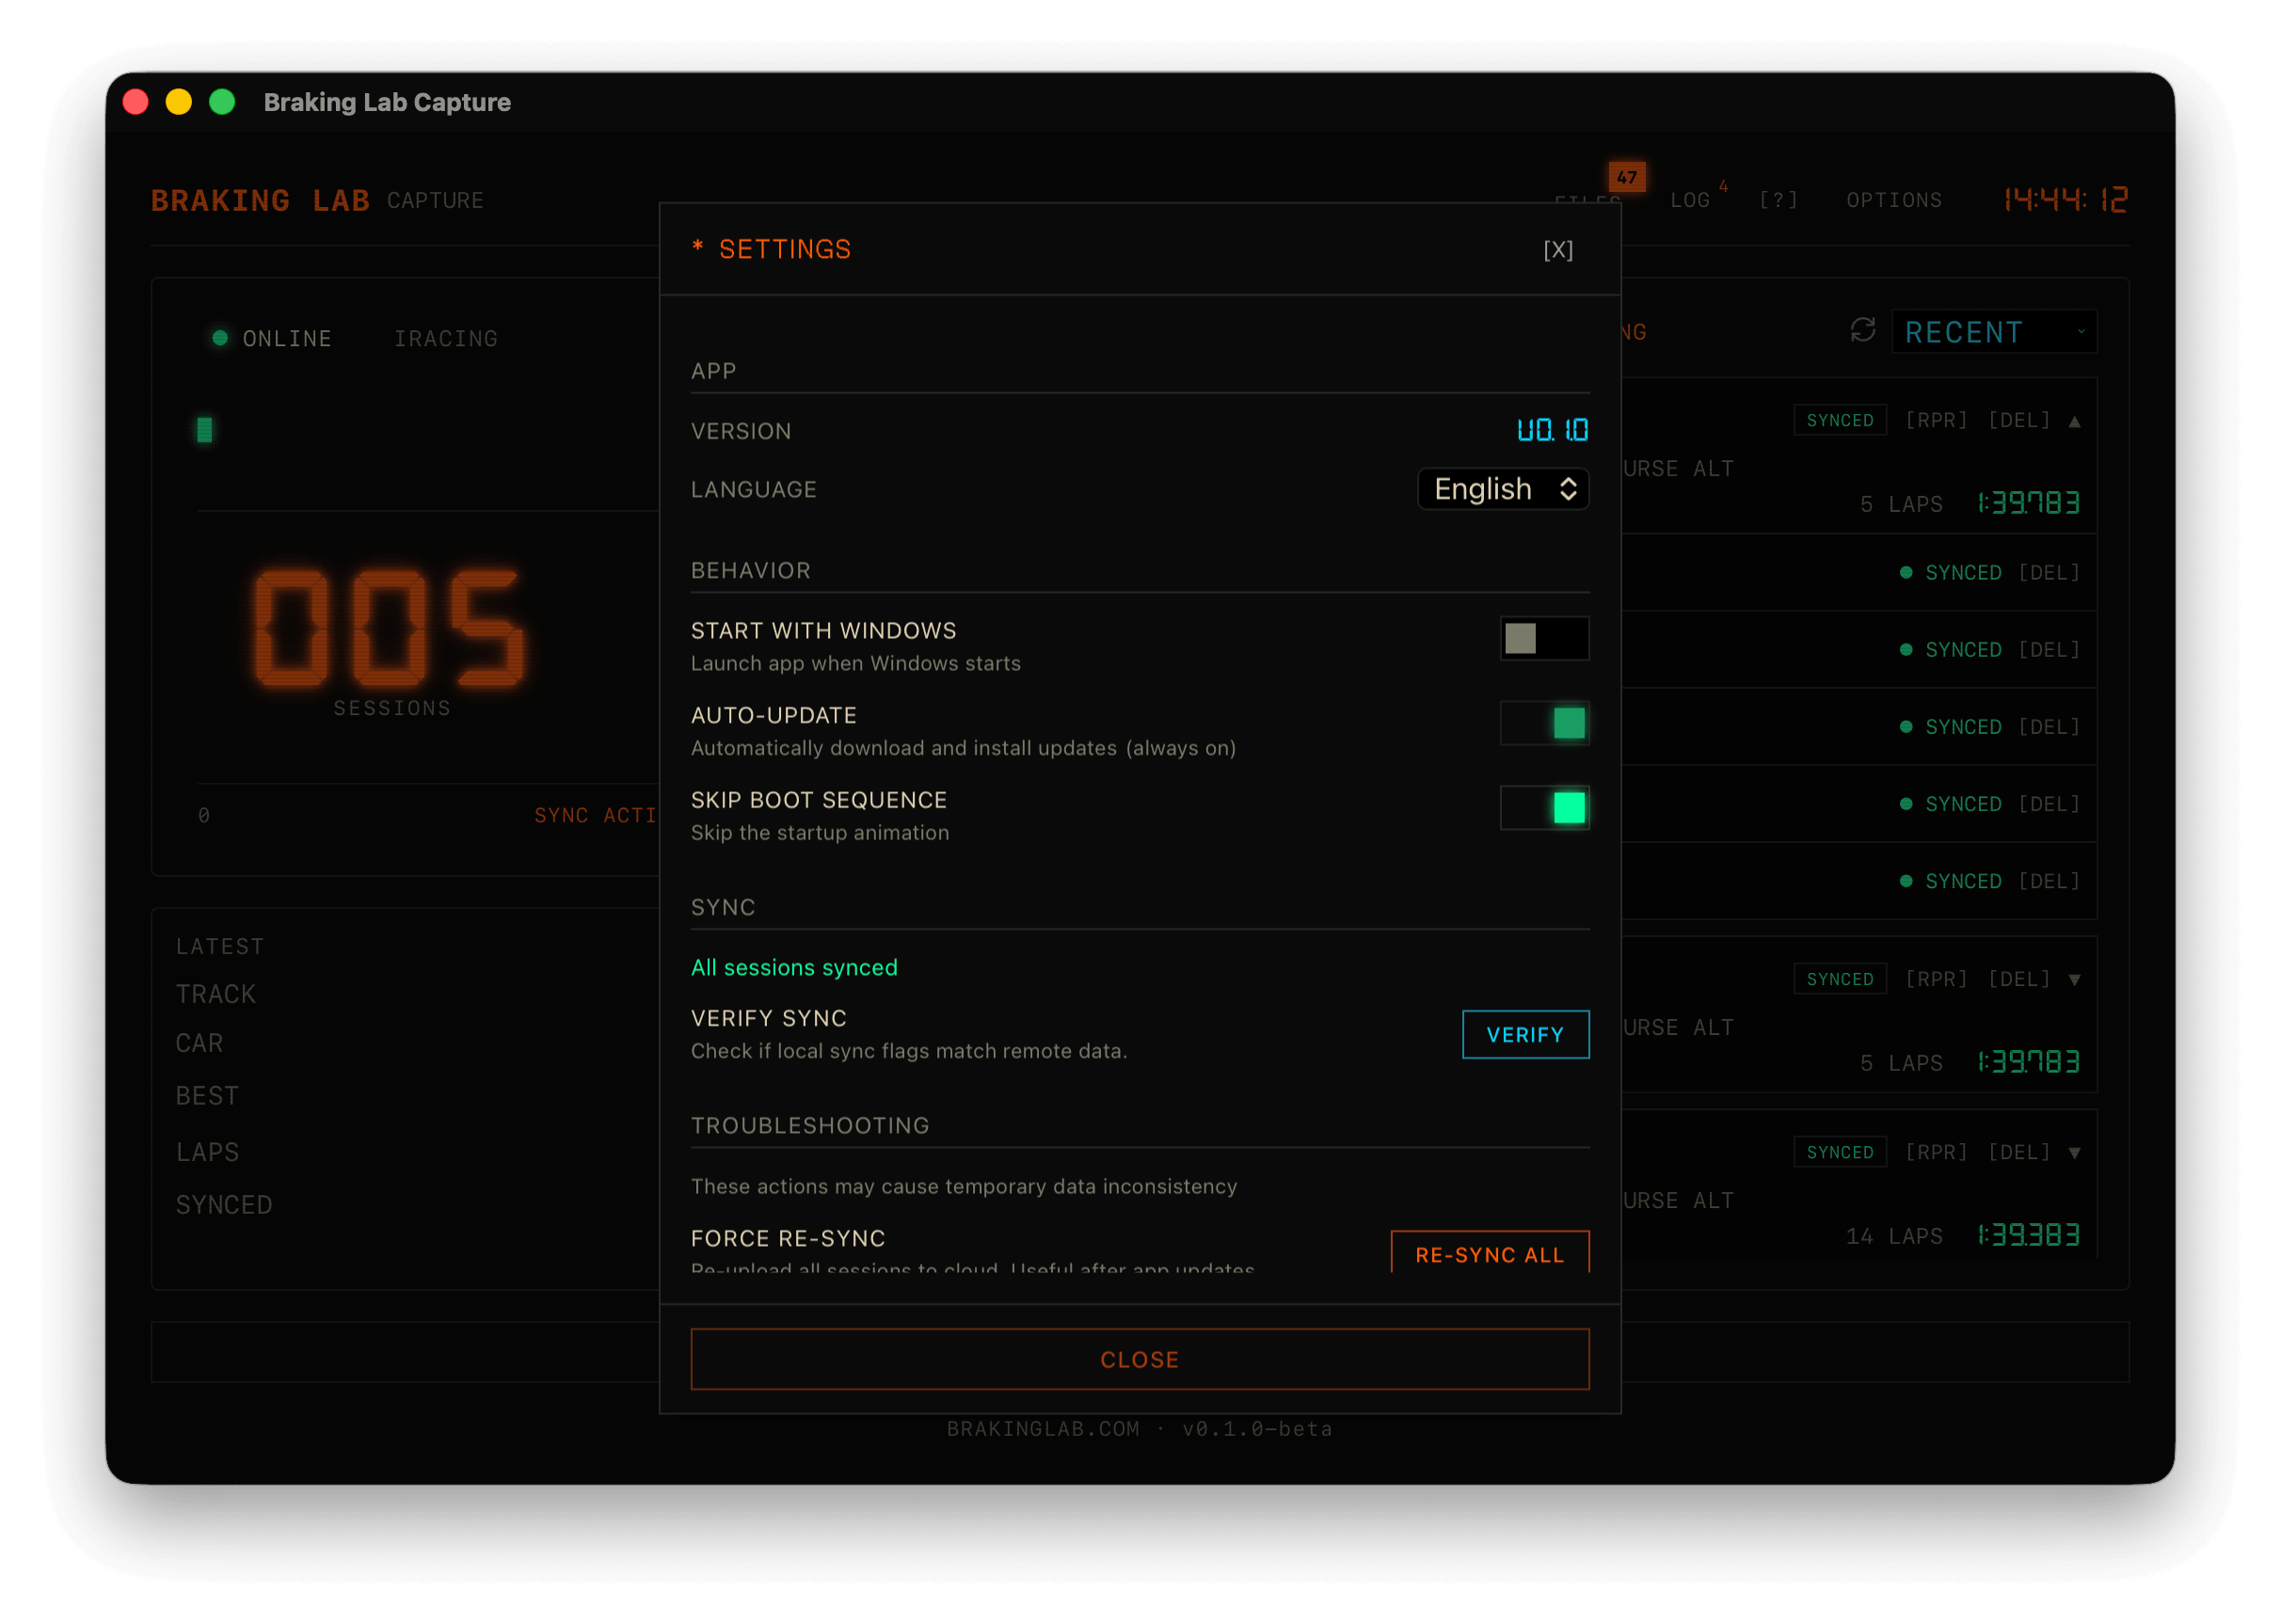
Task: Select the OPTIONS menu item
Action: 1893,199
